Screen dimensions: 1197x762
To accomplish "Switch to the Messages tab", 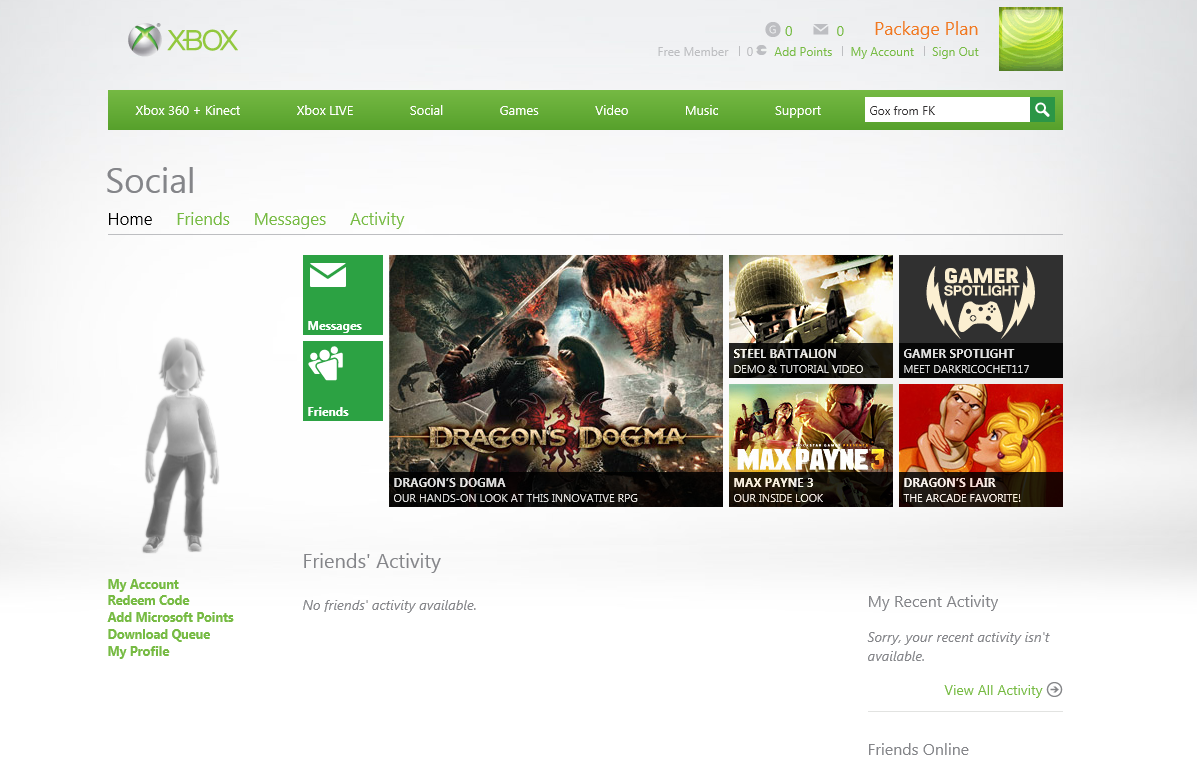I will click(x=290, y=220).
